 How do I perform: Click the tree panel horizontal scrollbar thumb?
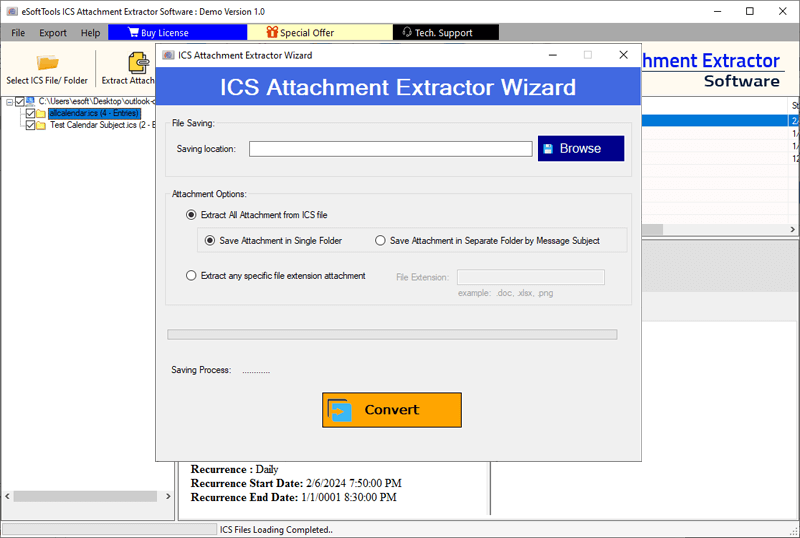pyautogui.click(x=85, y=496)
